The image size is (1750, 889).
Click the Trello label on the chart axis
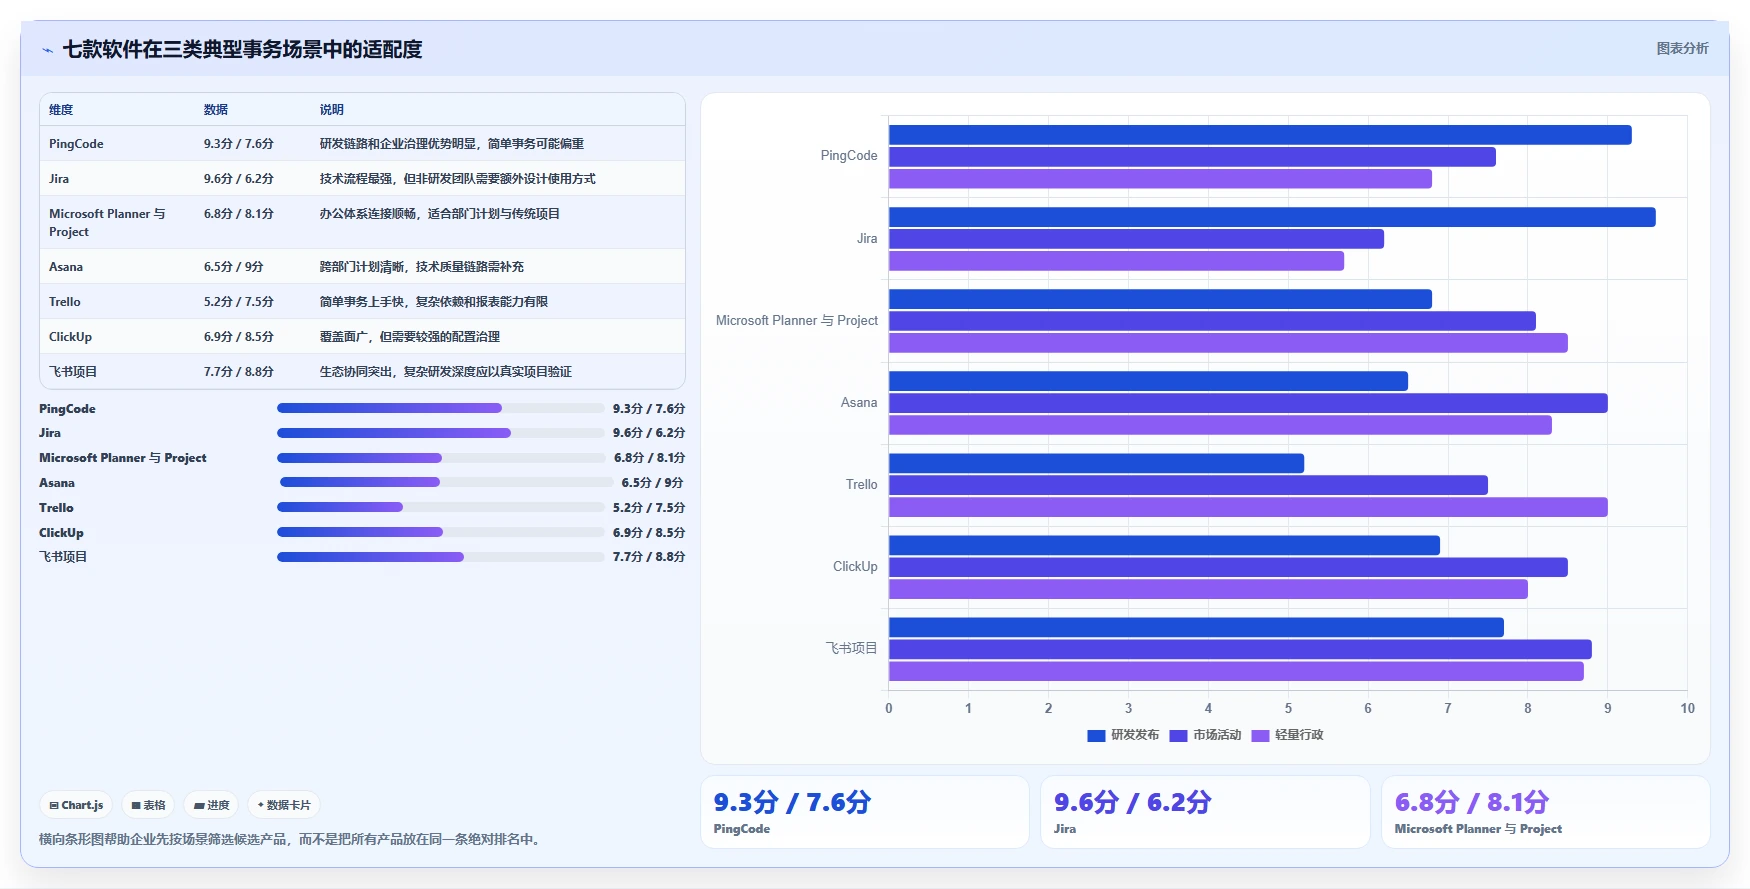(862, 485)
